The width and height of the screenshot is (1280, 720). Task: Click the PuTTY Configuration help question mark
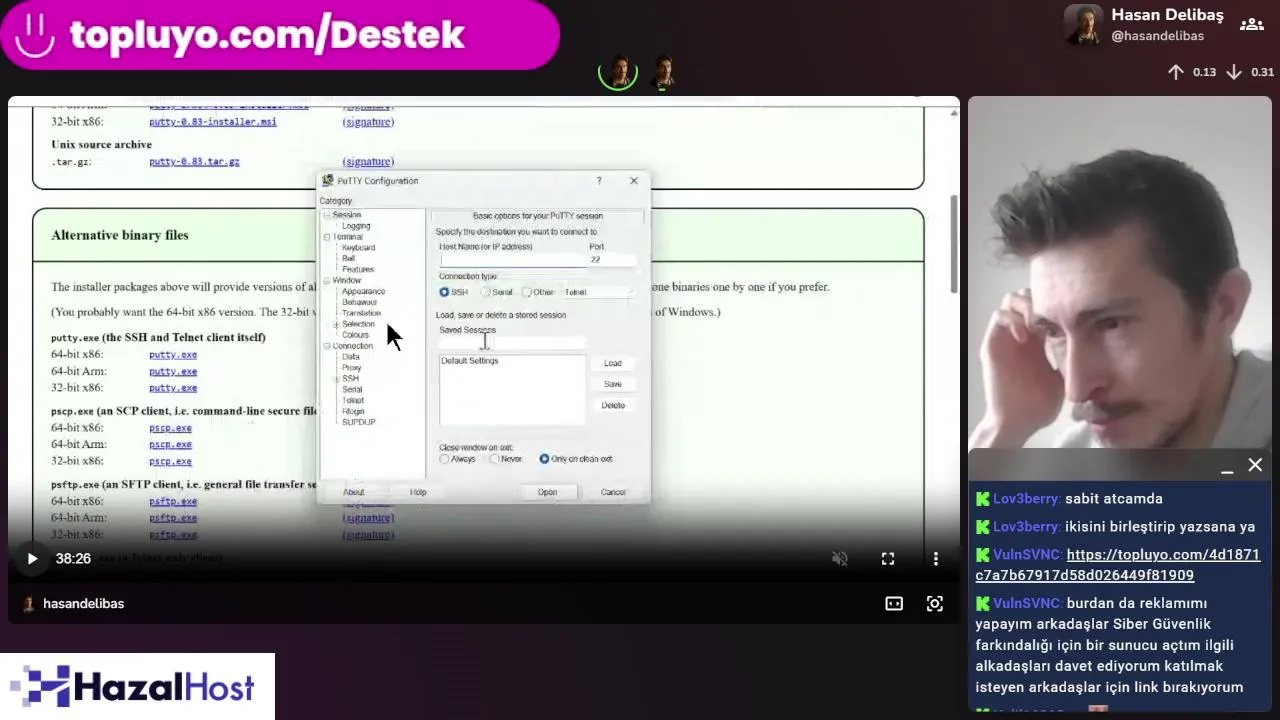point(599,181)
